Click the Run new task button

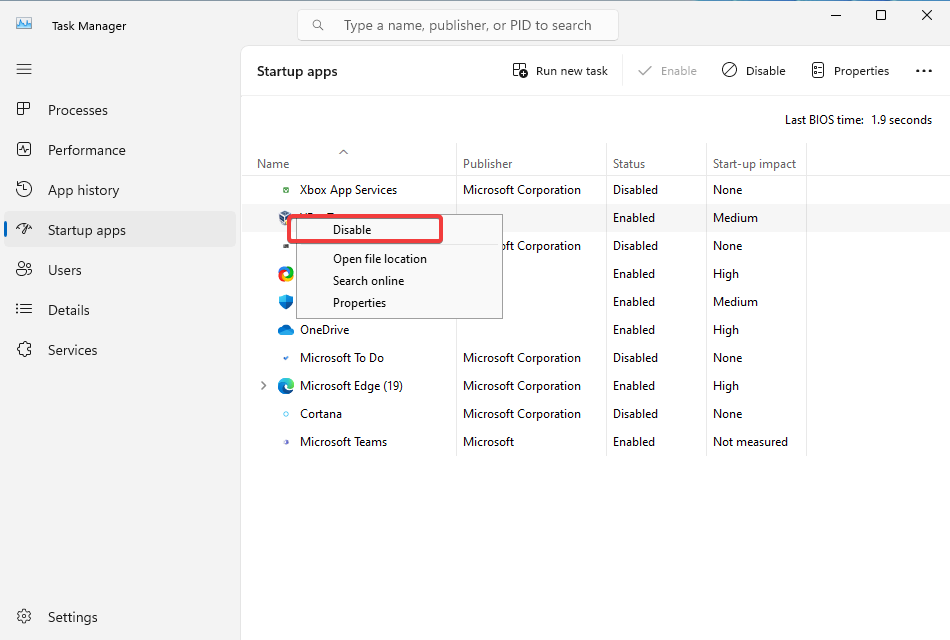(560, 71)
